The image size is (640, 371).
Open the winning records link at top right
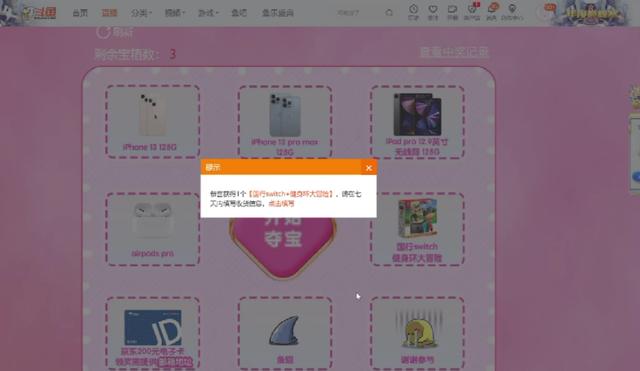[x=454, y=52]
